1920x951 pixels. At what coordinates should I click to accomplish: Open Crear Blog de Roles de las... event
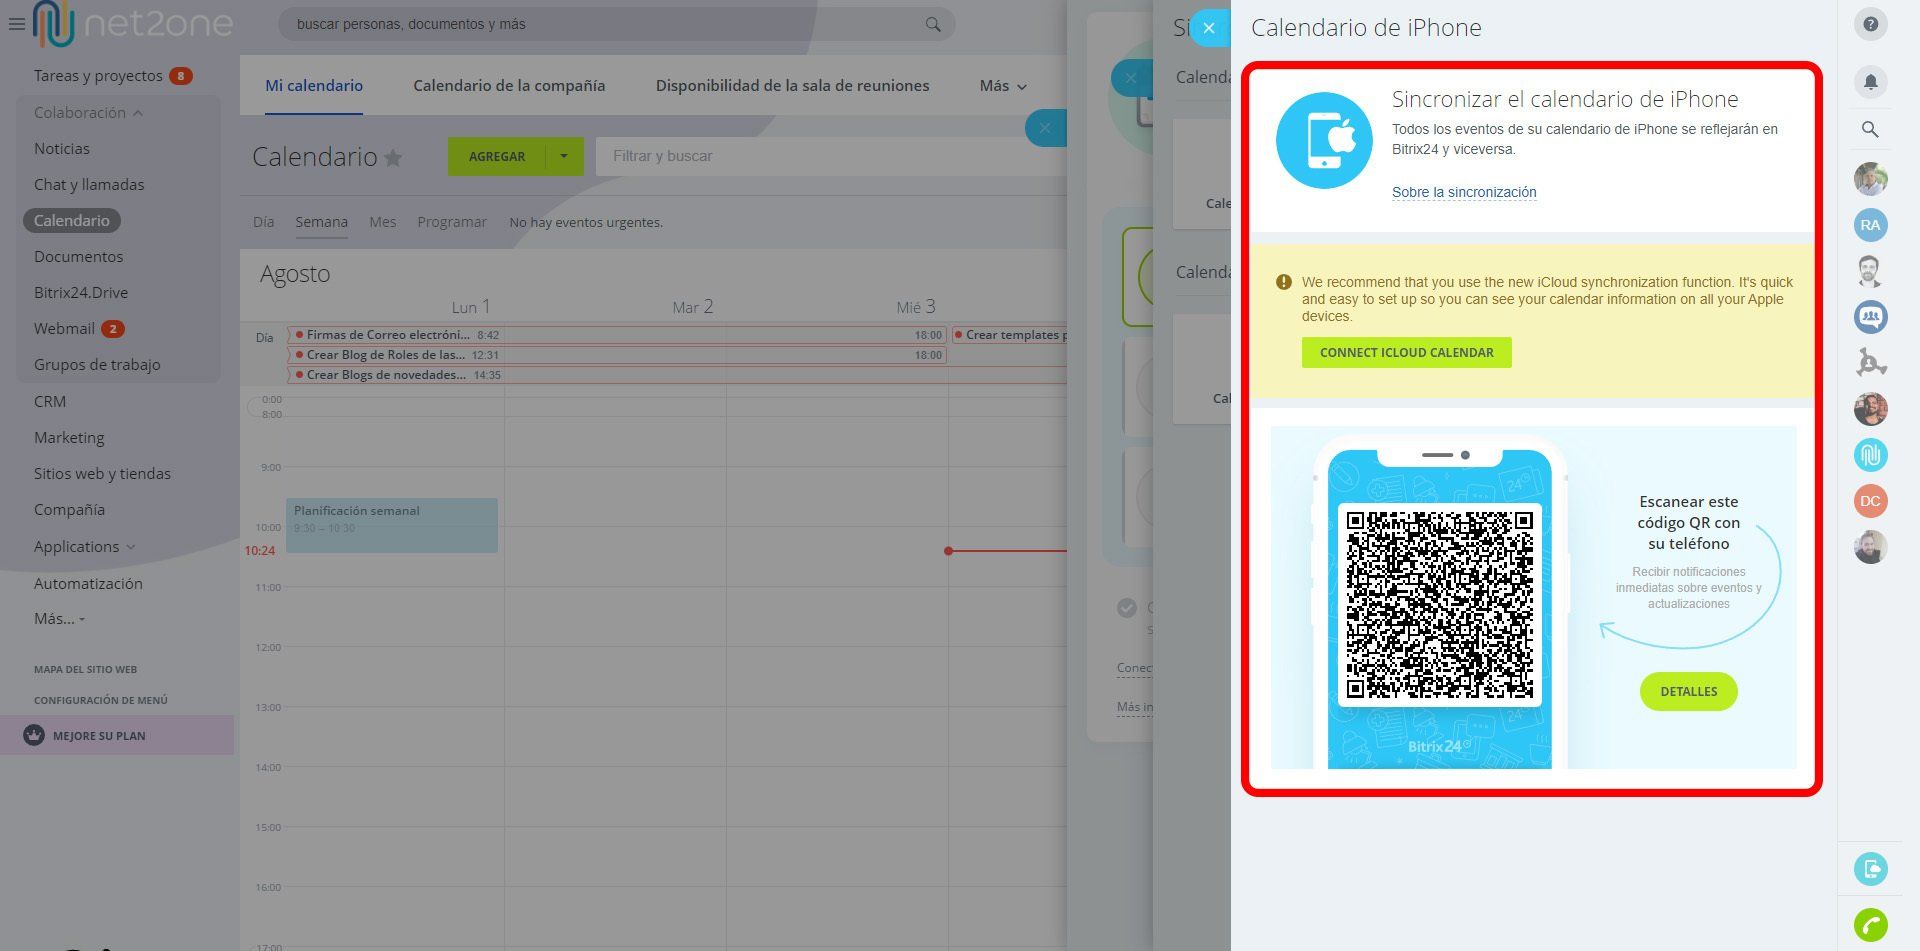[616, 355]
